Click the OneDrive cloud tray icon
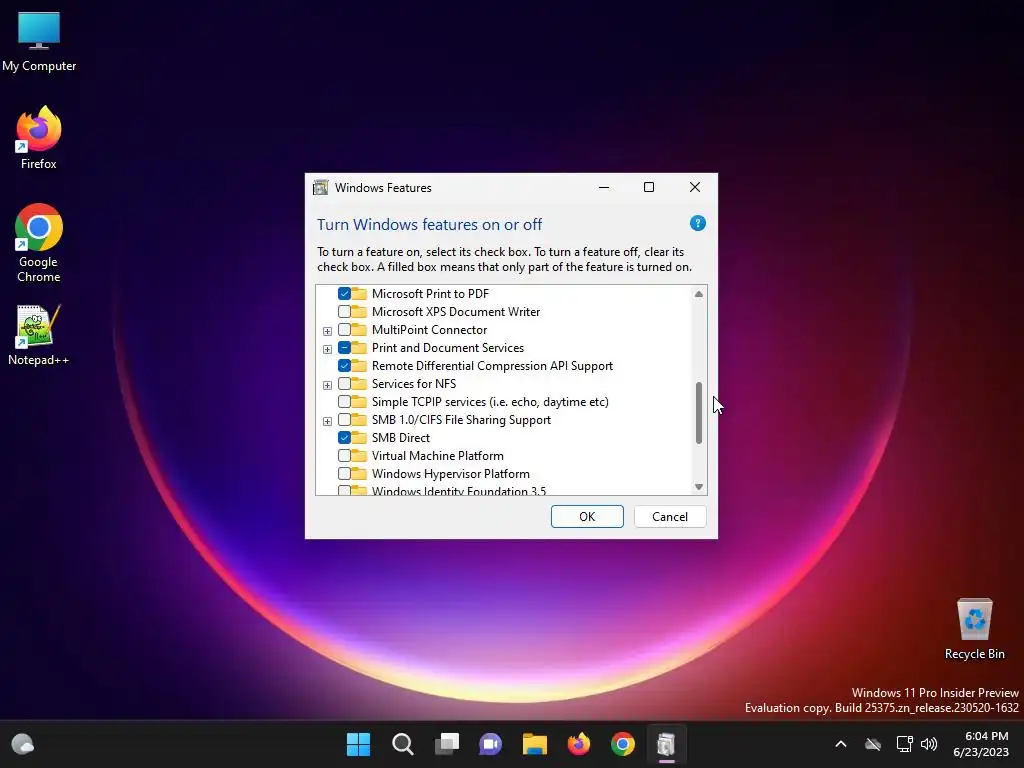This screenshot has height=768, width=1024. pyautogui.click(x=873, y=744)
